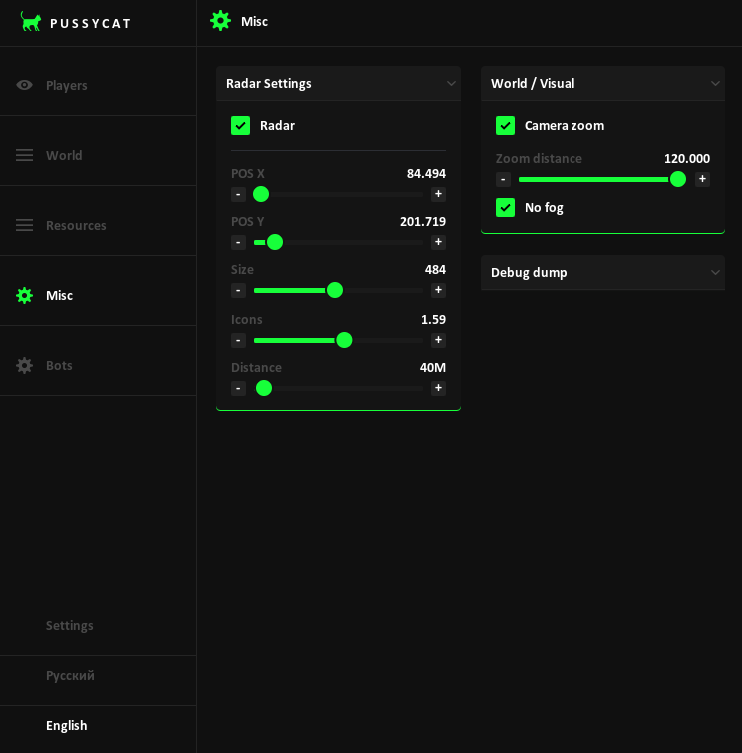Viewport: 742px width, 753px height.
Task: Click the POS Y value 201.719
Action: point(423,221)
